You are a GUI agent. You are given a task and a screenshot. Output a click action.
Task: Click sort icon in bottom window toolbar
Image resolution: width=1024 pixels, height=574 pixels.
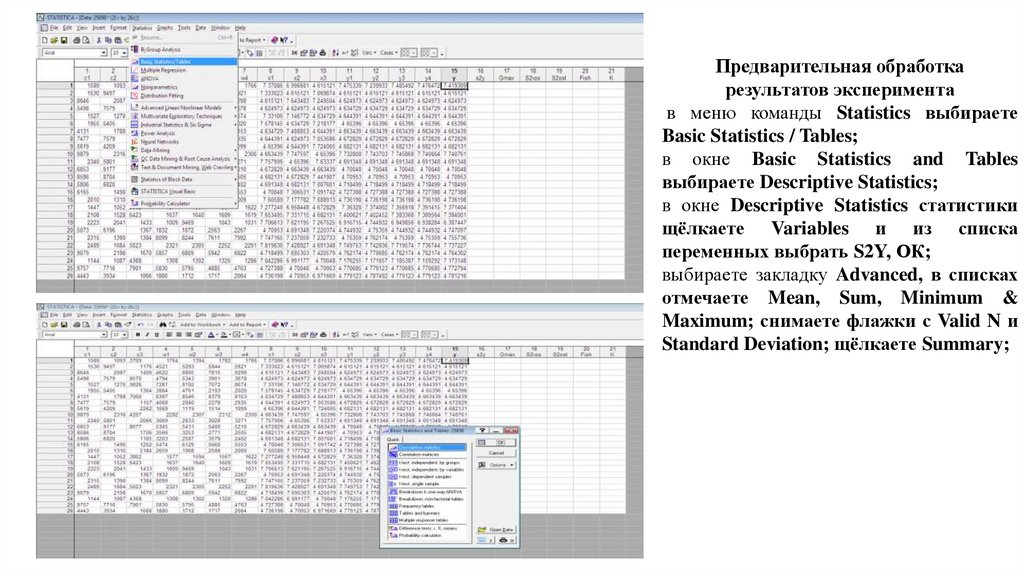(x=336, y=334)
